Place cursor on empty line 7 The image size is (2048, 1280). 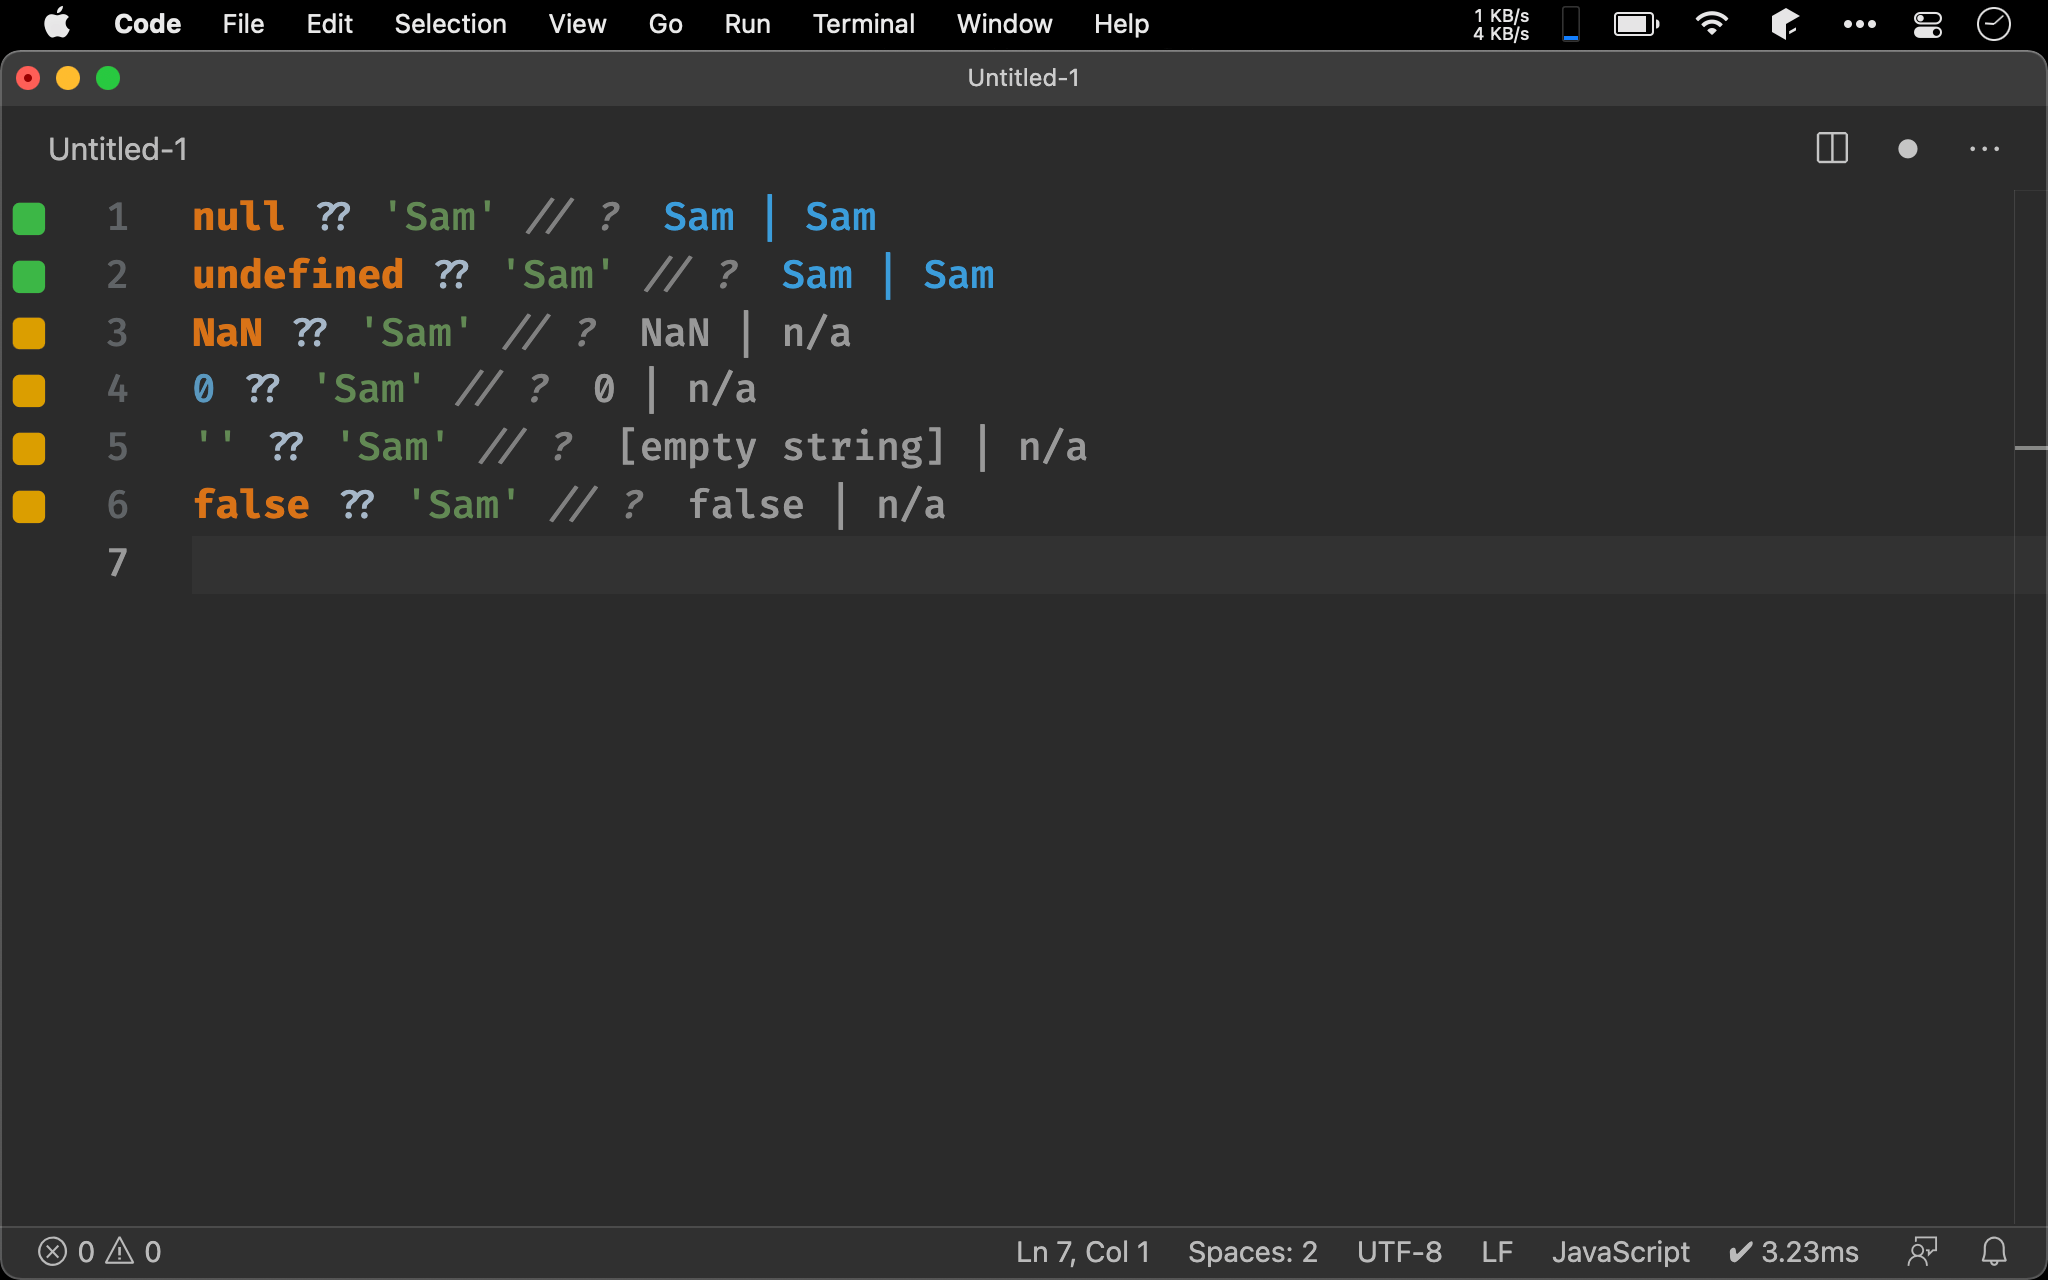coord(600,564)
